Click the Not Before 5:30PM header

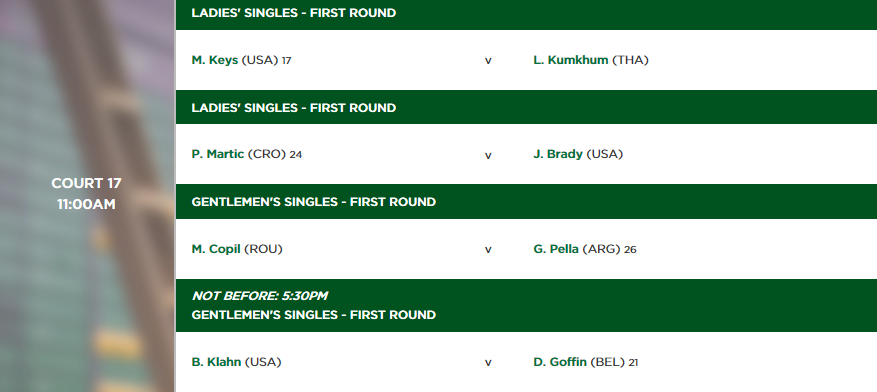(260, 296)
